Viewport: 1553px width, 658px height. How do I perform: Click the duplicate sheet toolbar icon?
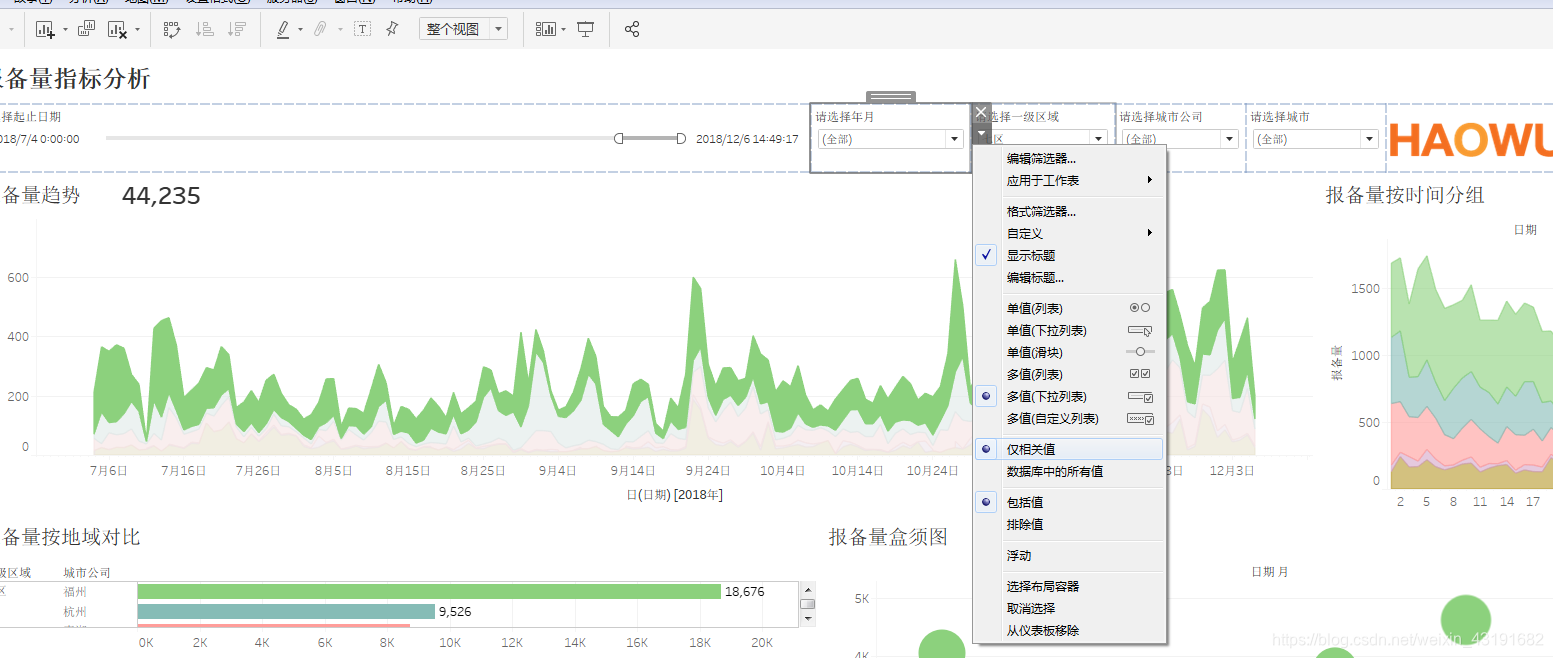[x=87, y=30]
